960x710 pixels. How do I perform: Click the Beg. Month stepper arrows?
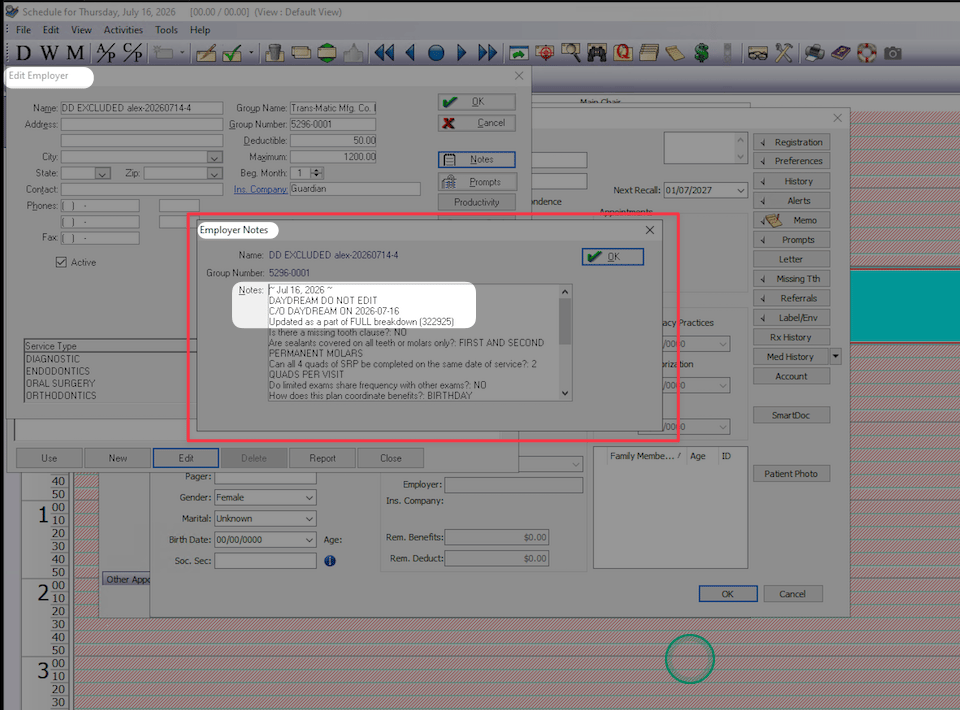tap(317, 173)
